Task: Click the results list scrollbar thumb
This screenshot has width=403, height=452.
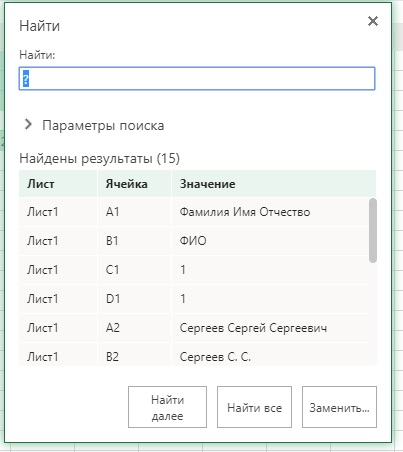Action: click(373, 230)
